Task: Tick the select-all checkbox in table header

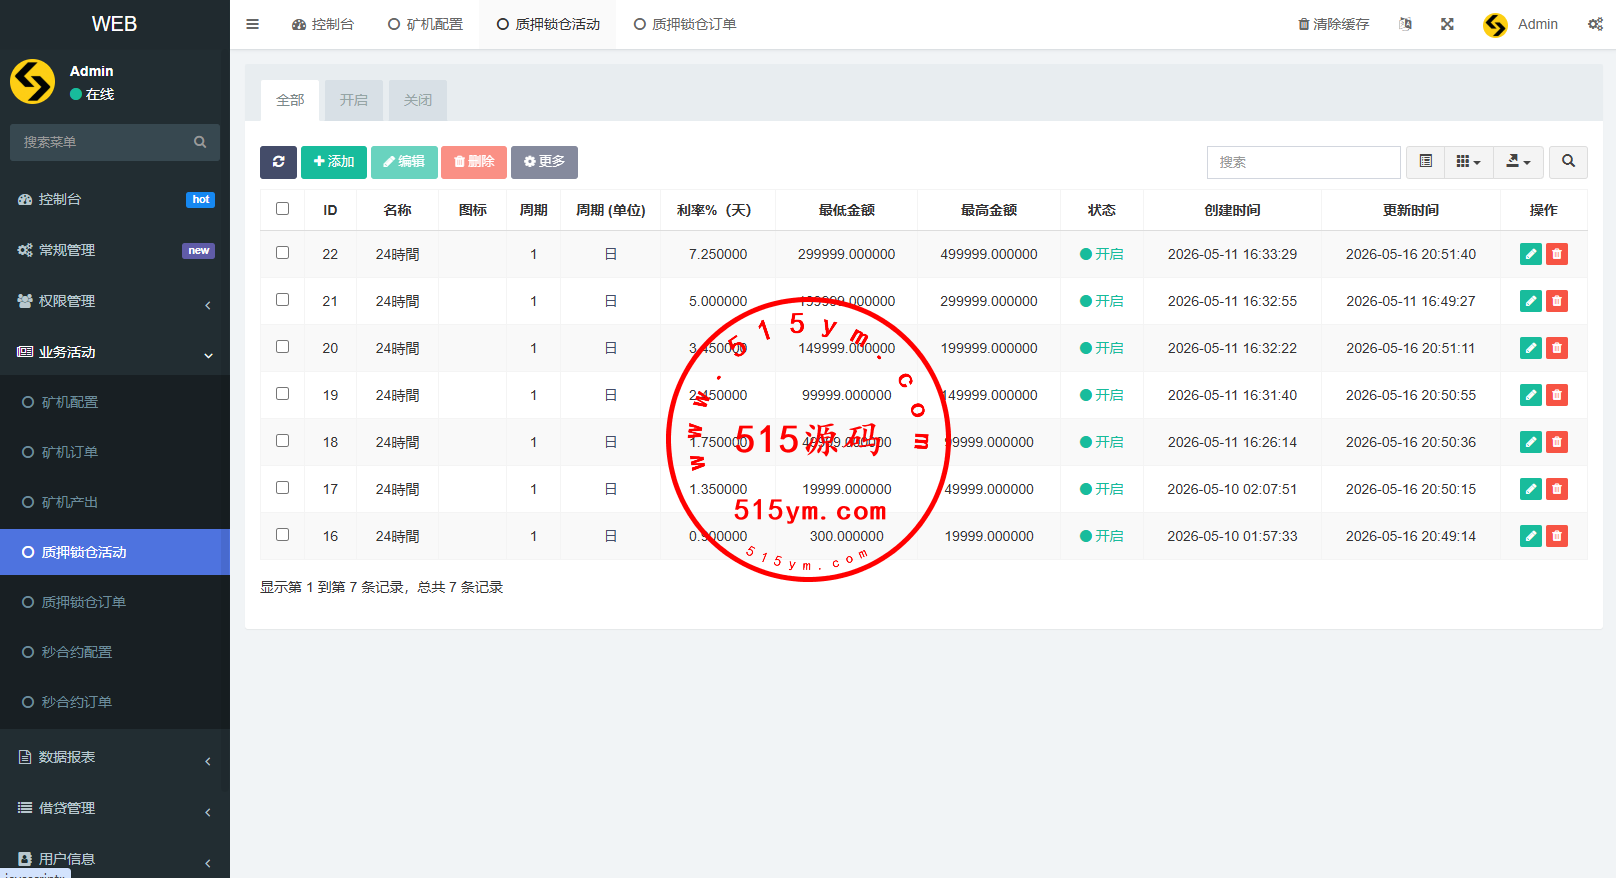Action: click(283, 209)
